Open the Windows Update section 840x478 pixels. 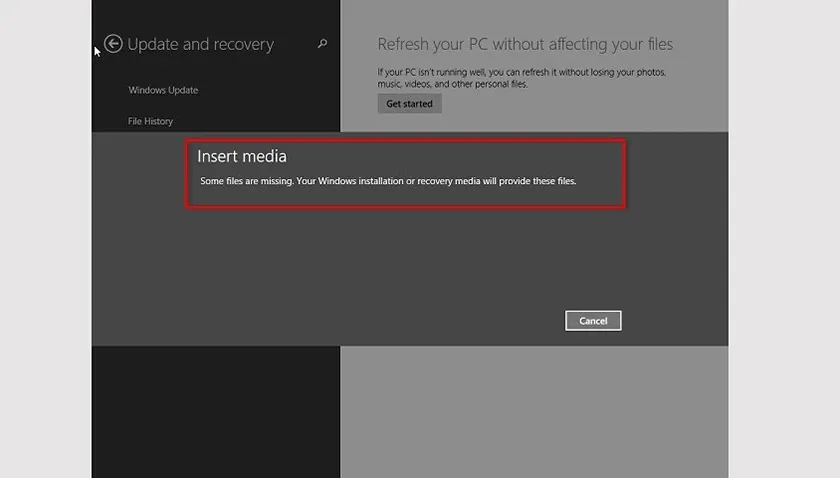point(163,90)
